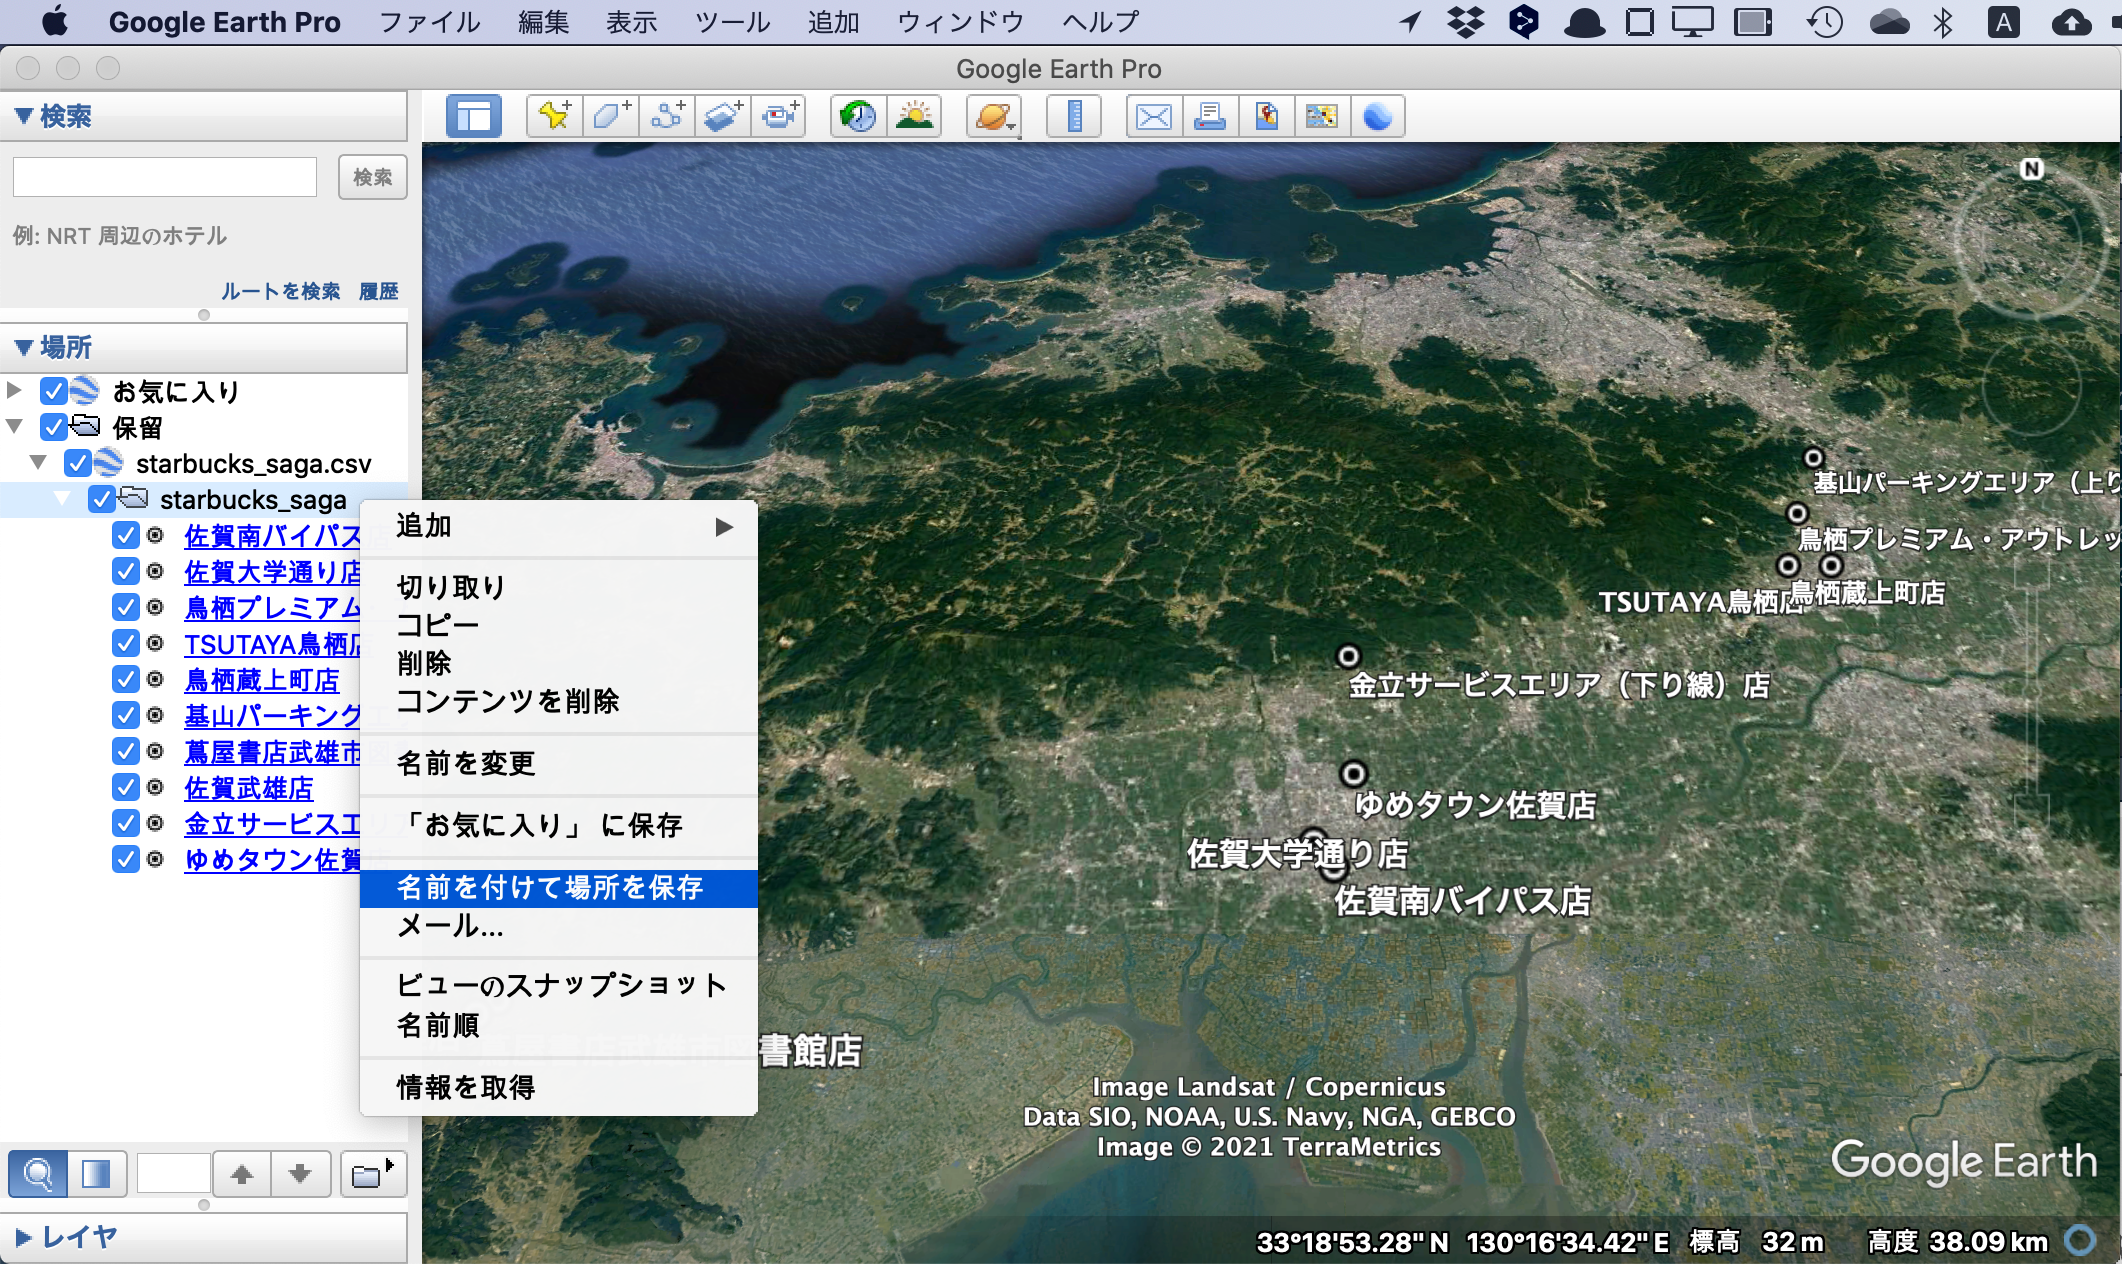The height and width of the screenshot is (1264, 2122).
Task: Switch planets with the Saturn icon
Action: point(994,117)
